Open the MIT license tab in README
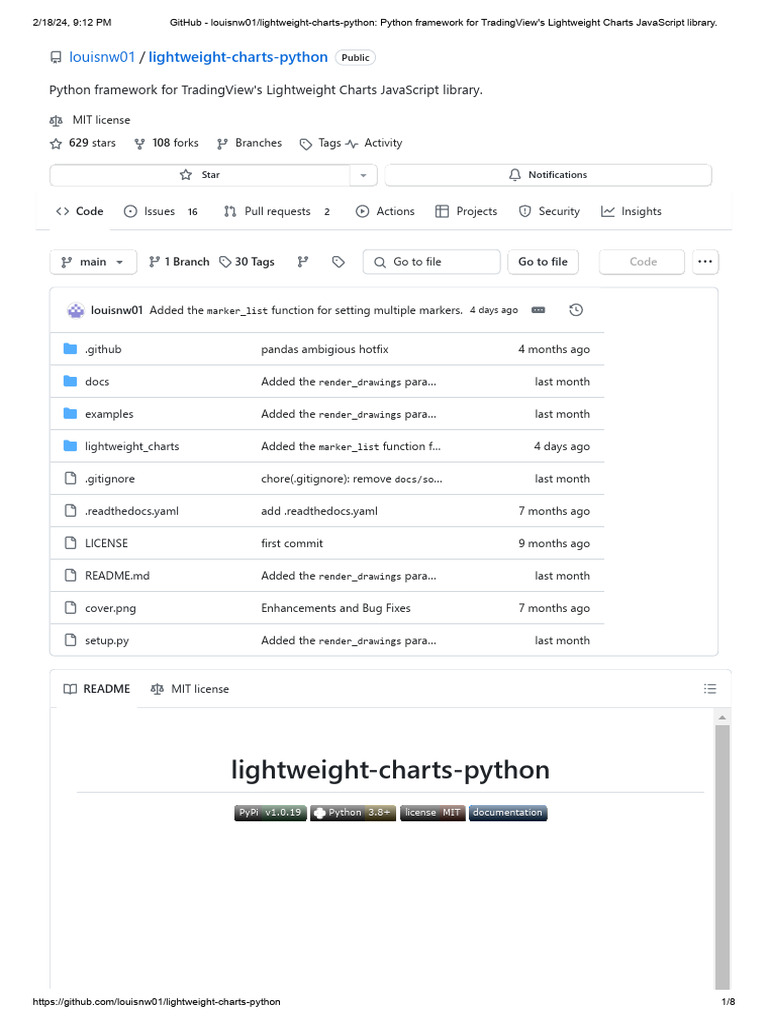 190,689
